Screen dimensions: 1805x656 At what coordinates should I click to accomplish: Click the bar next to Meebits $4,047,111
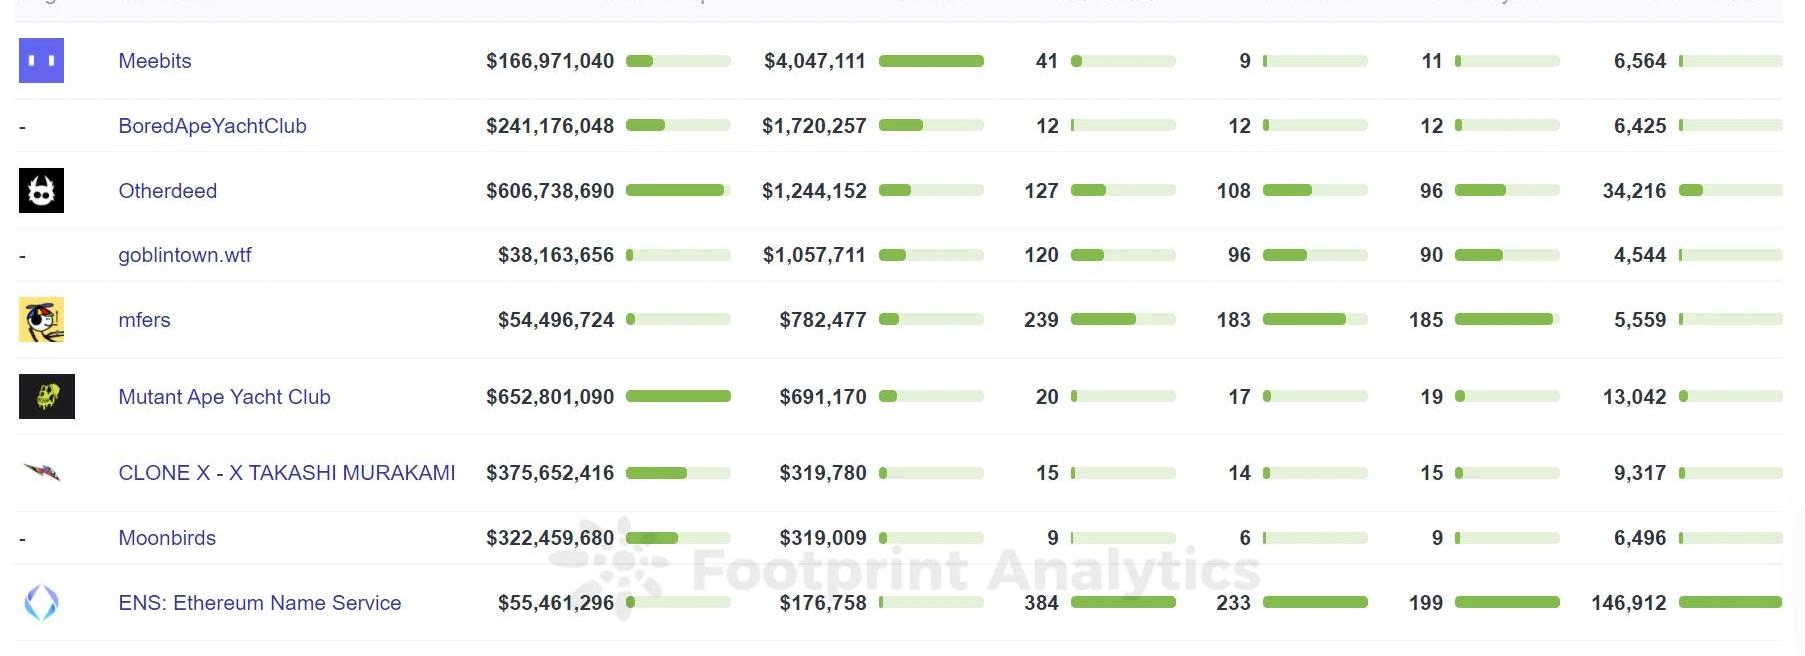pyautogui.click(x=931, y=61)
